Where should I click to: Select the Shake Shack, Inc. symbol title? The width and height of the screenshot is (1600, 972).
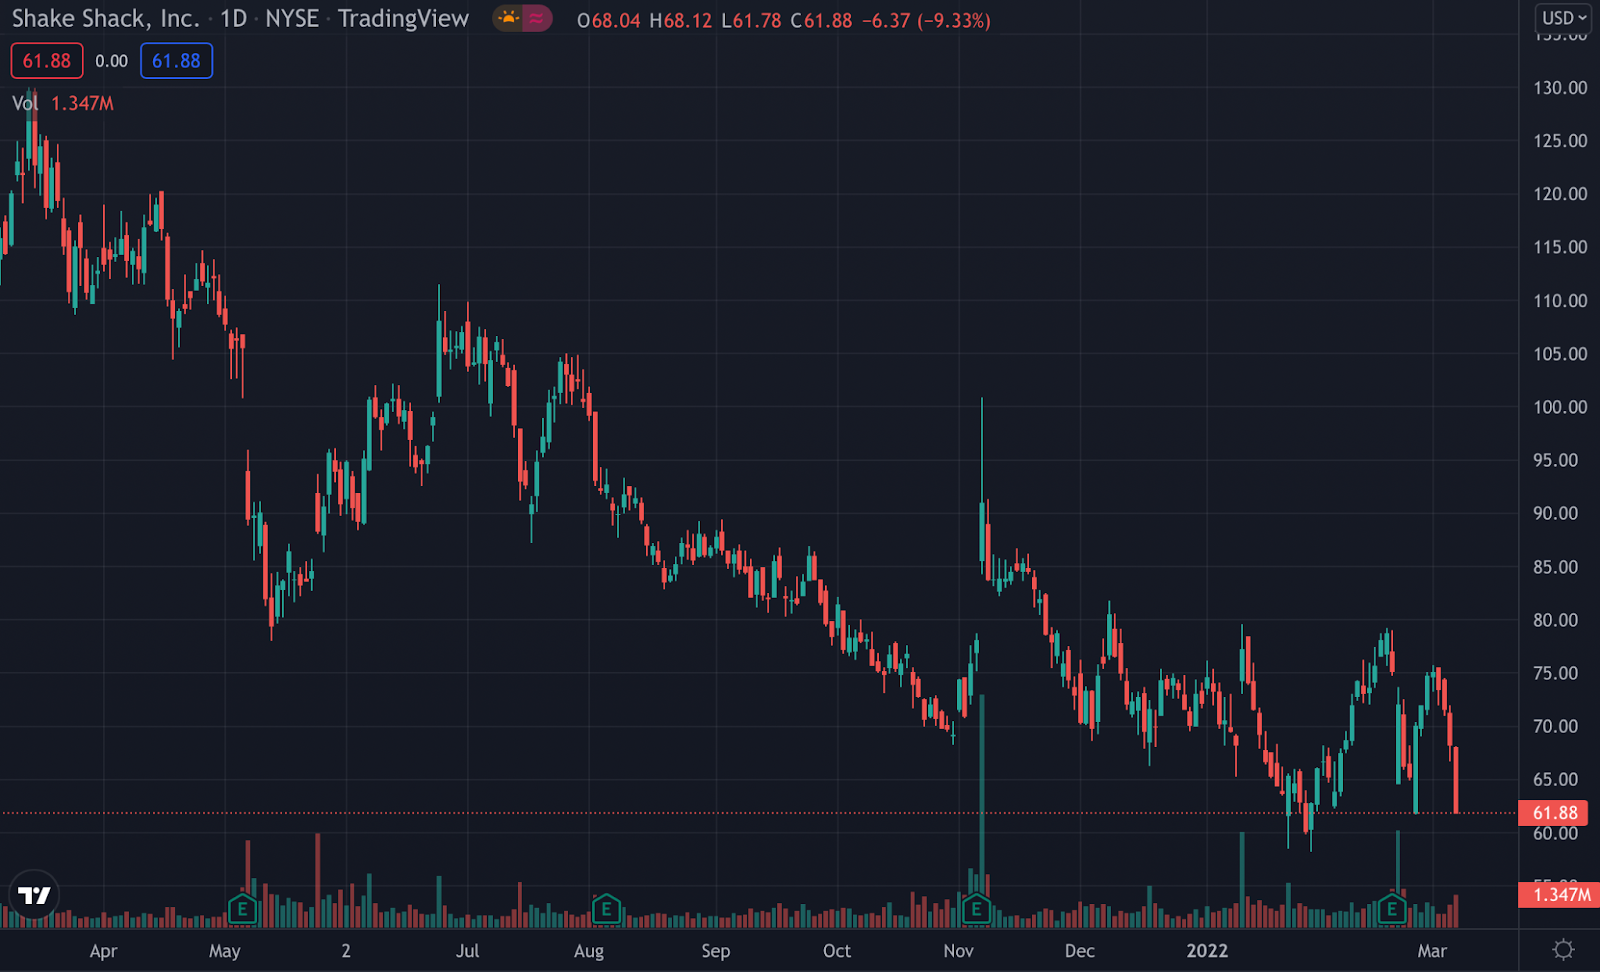(x=105, y=18)
